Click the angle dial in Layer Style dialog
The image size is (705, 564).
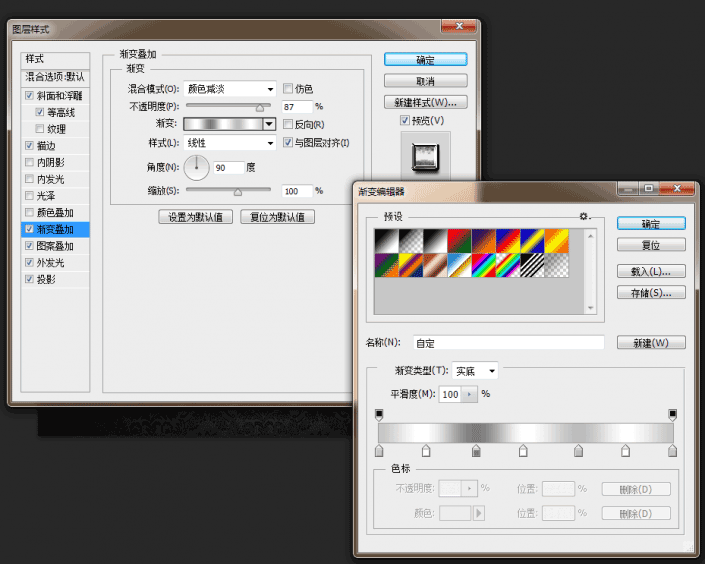pyautogui.click(x=196, y=168)
